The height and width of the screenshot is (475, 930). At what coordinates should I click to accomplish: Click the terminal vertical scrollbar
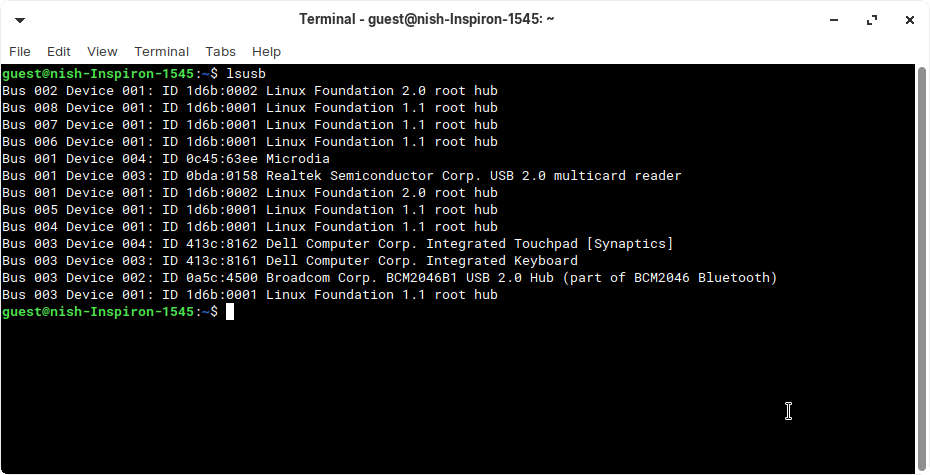(x=922, y=269)
